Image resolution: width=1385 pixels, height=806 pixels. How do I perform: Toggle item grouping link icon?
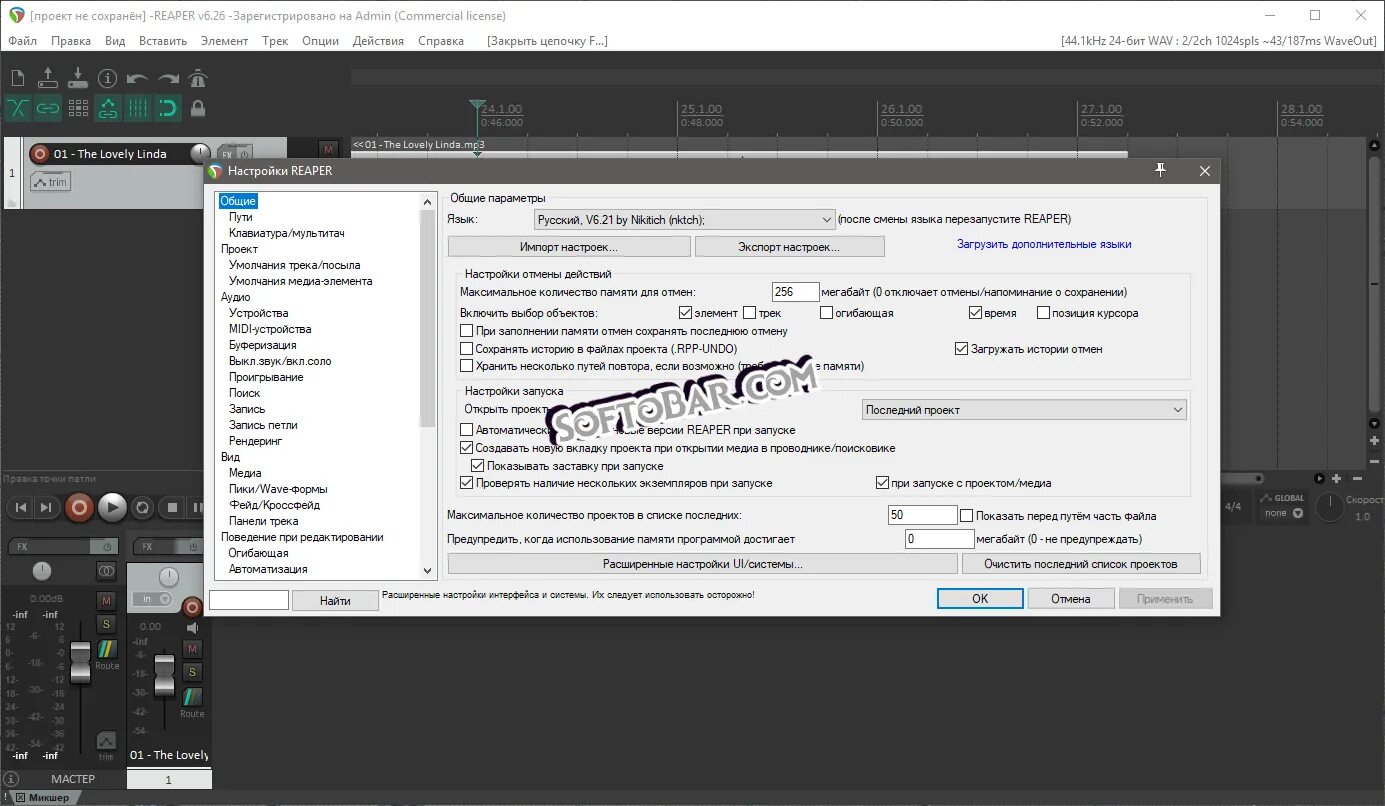click(47, 108)
